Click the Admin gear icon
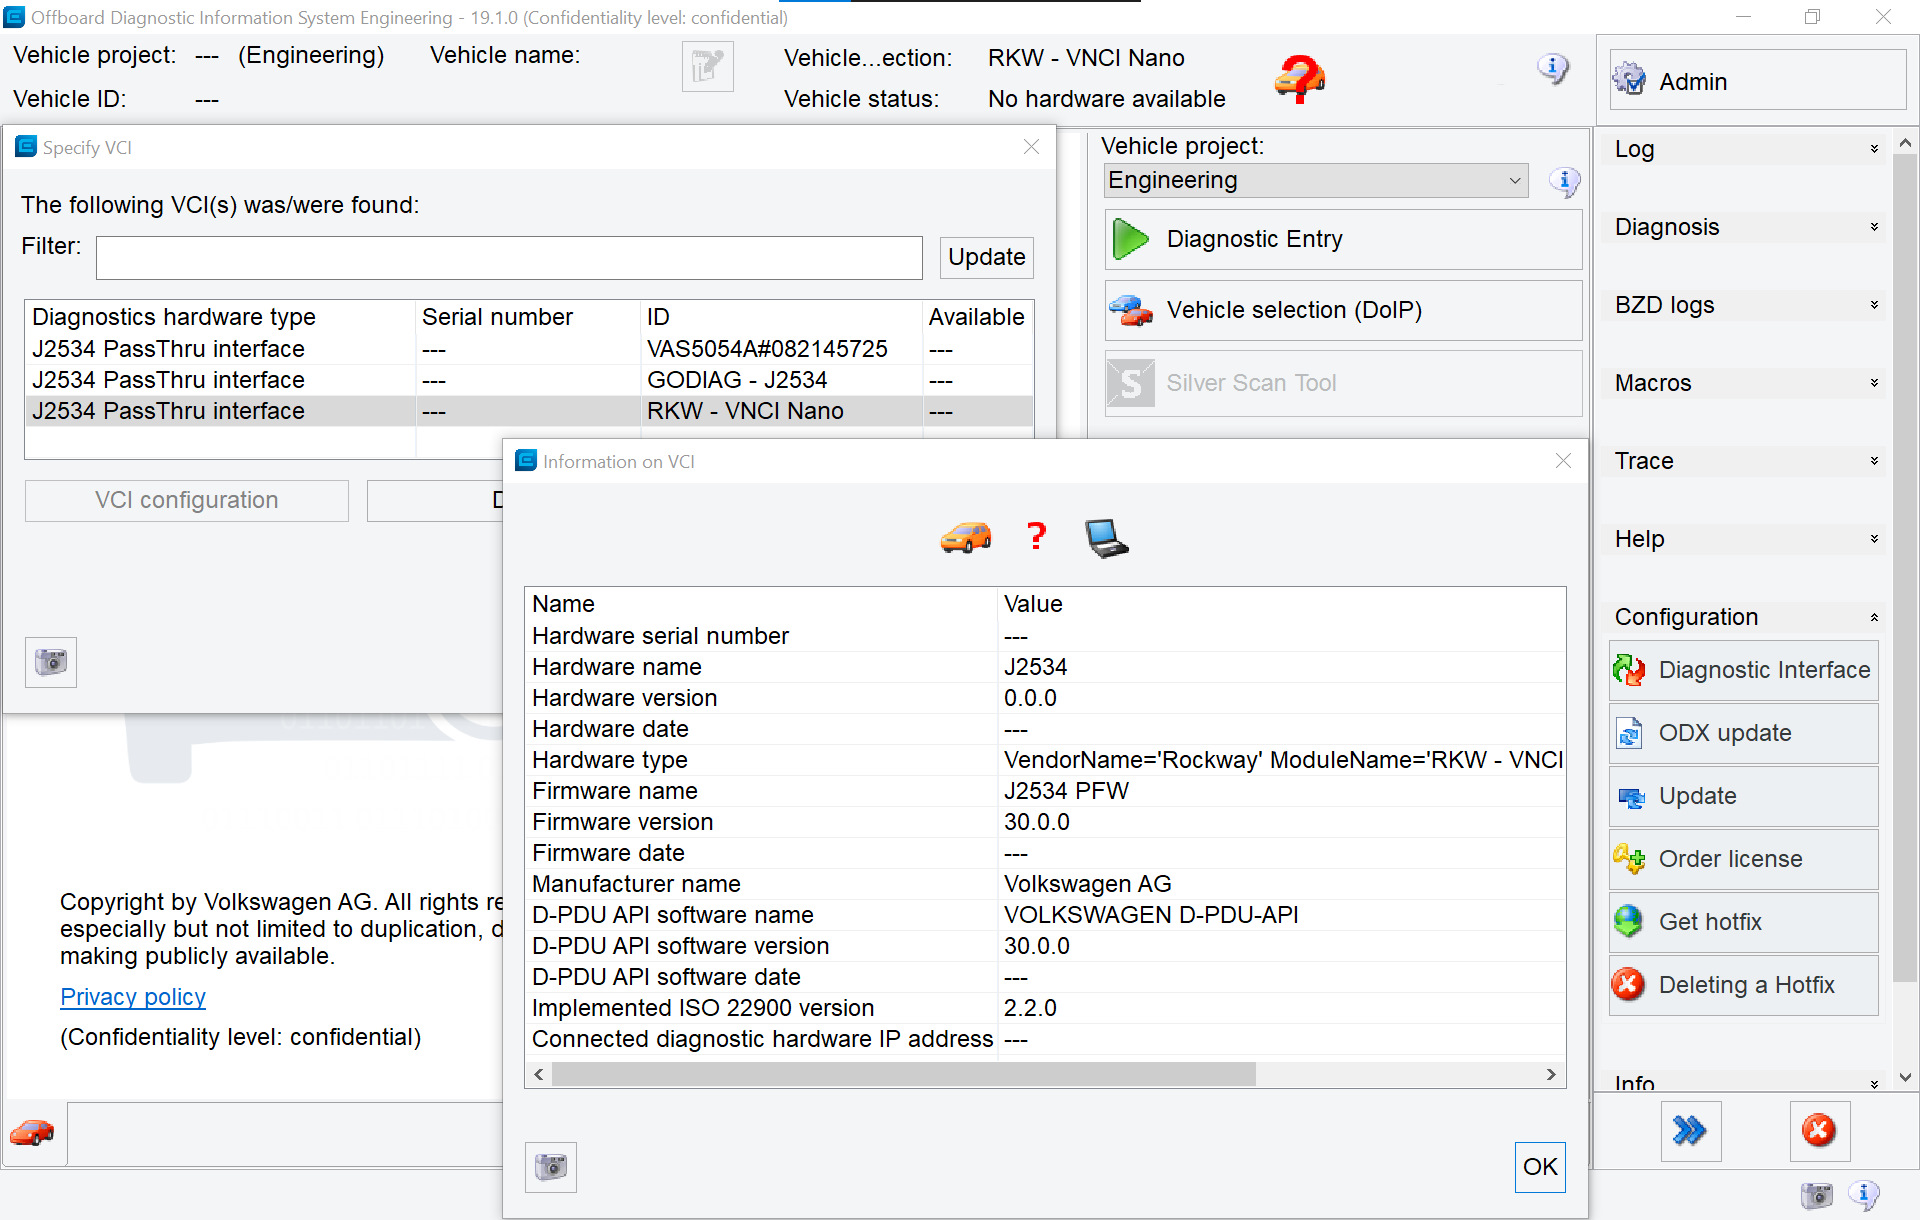This screenshot has width=1920, height=1220. tap(1630, 79)
